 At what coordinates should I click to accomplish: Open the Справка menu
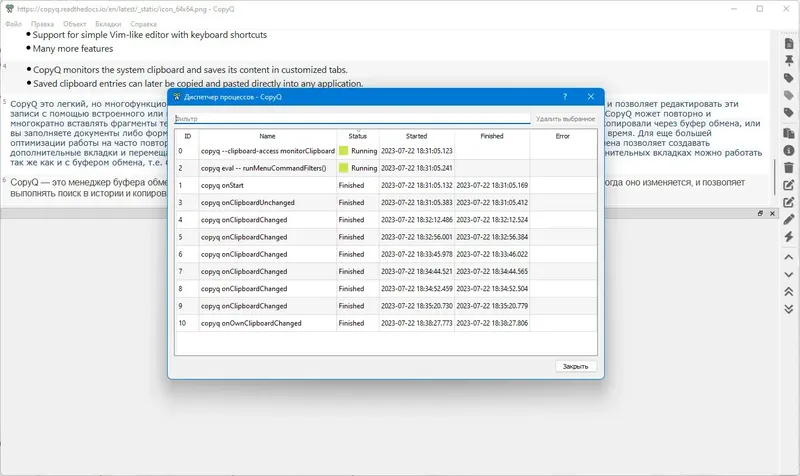click(143, 24)
